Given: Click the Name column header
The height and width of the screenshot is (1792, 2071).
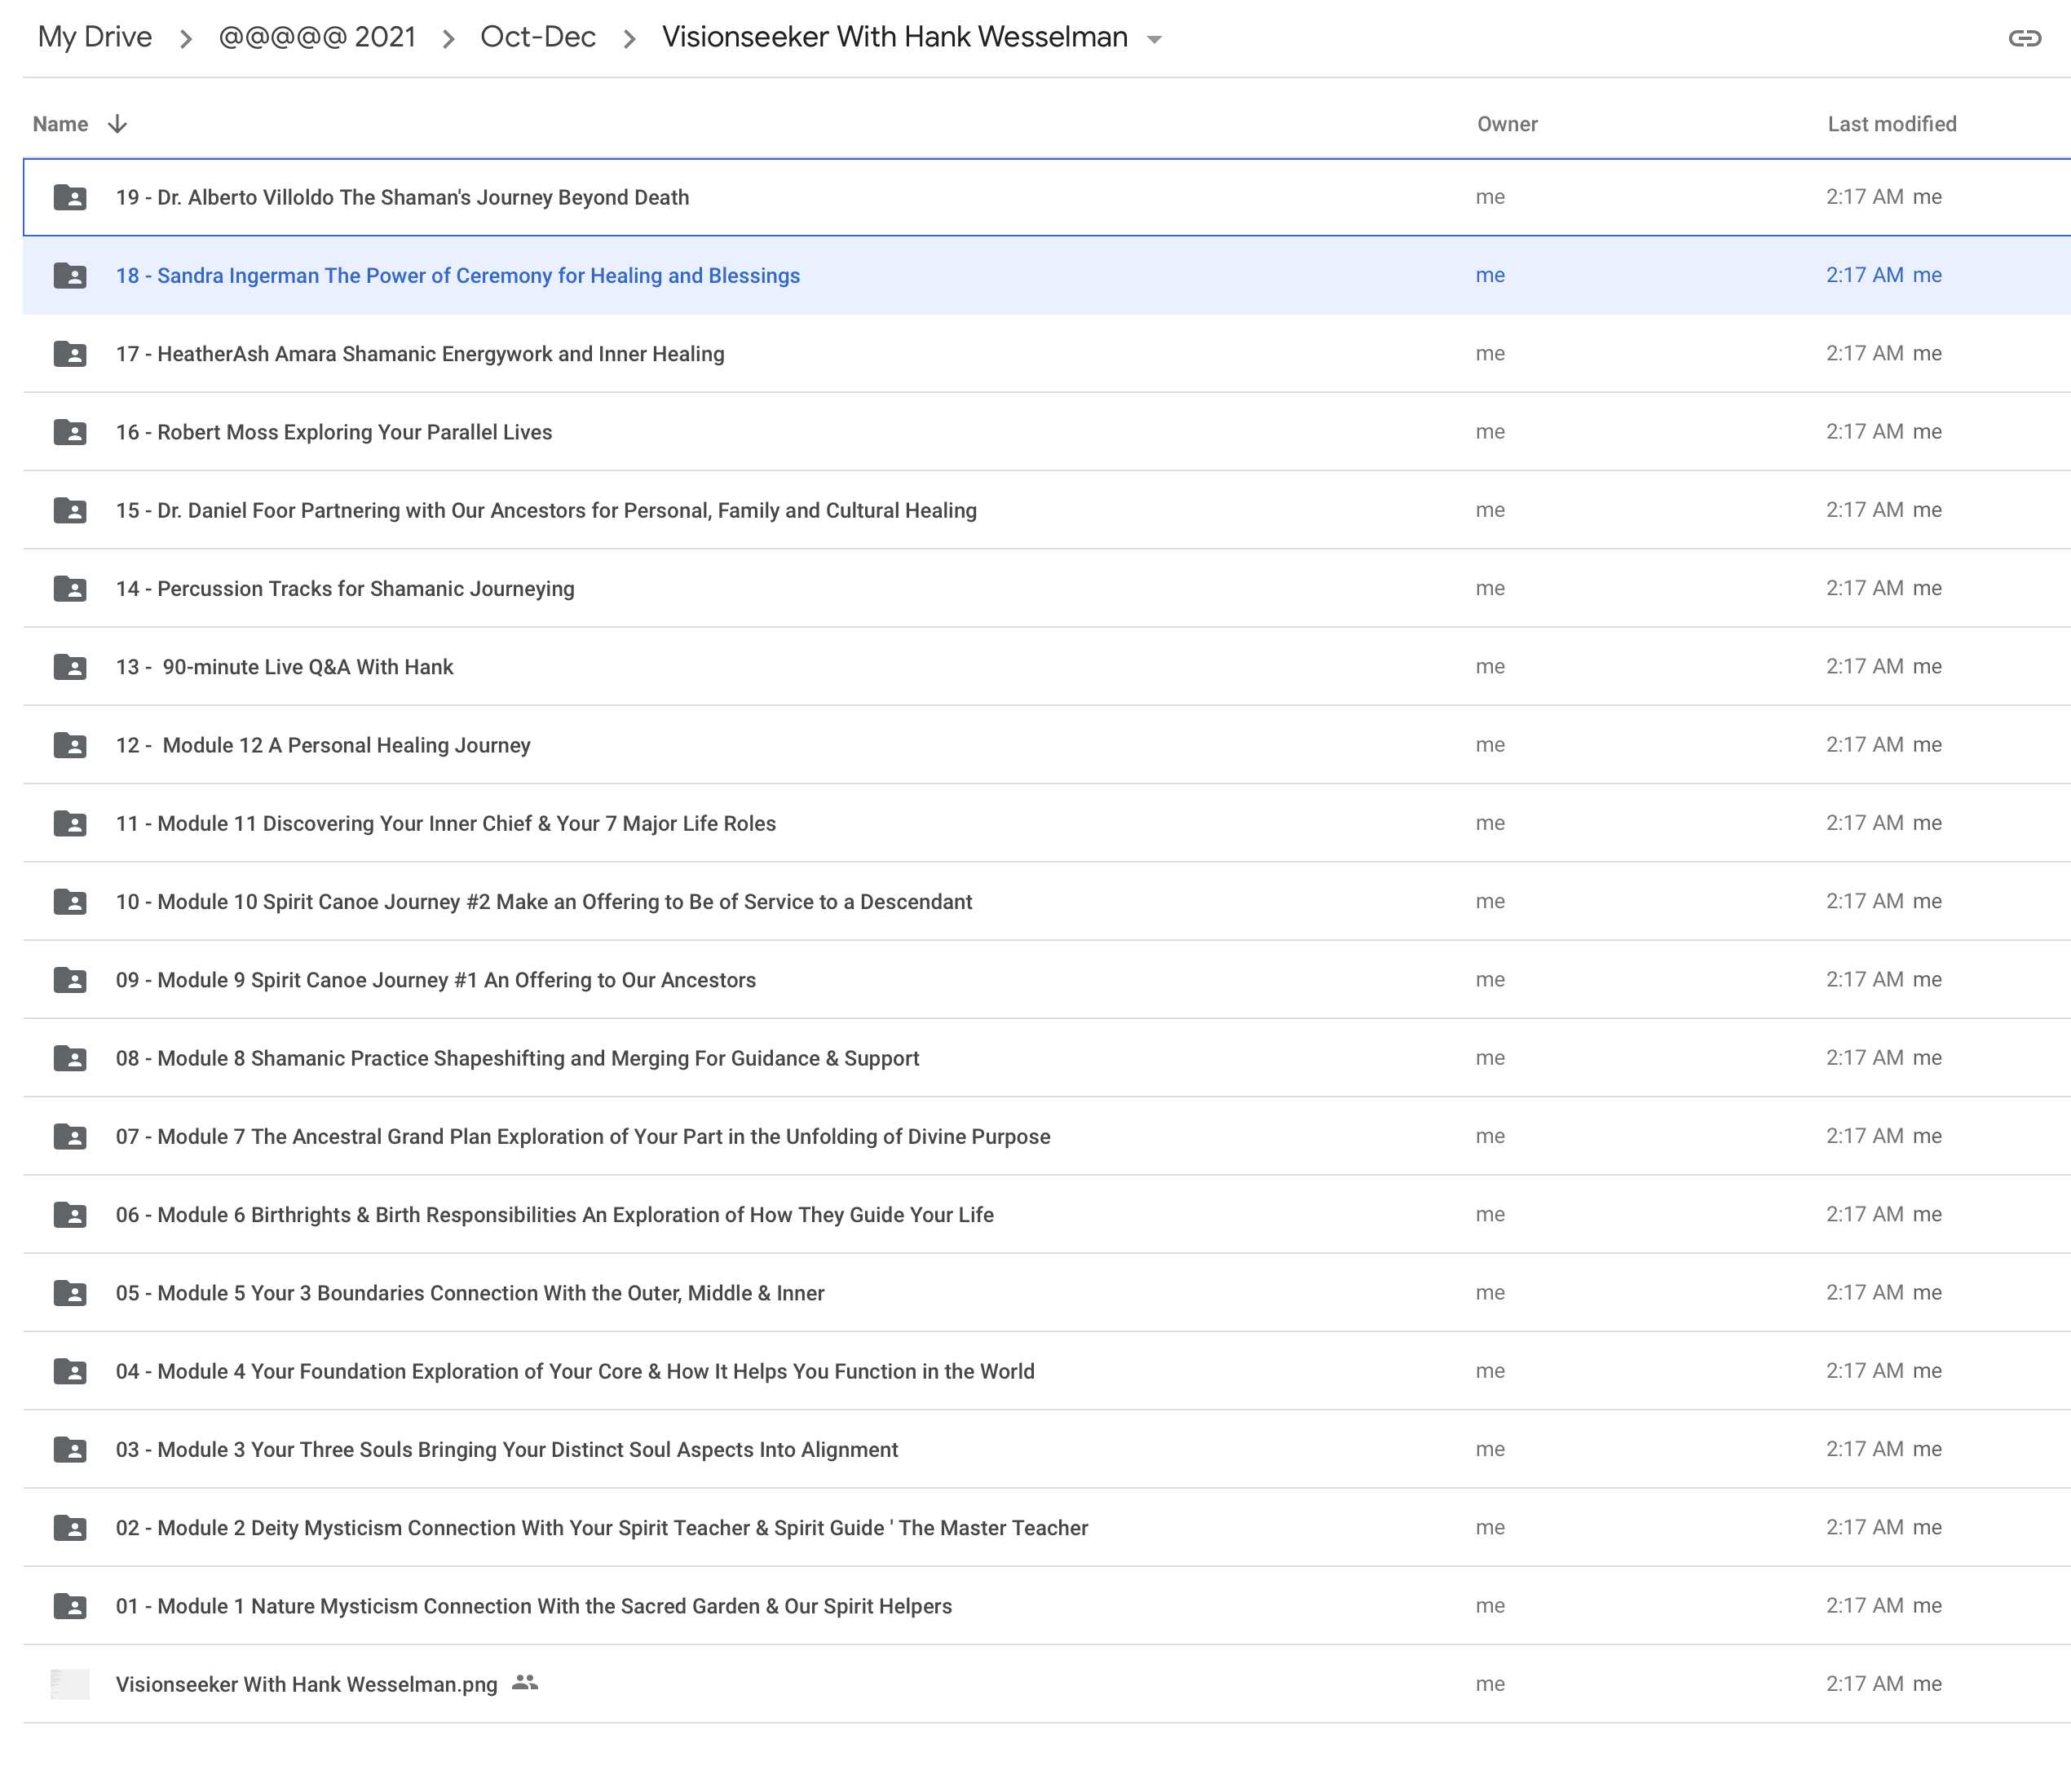Looking at the screenshot, I should (x=60, y=124).
